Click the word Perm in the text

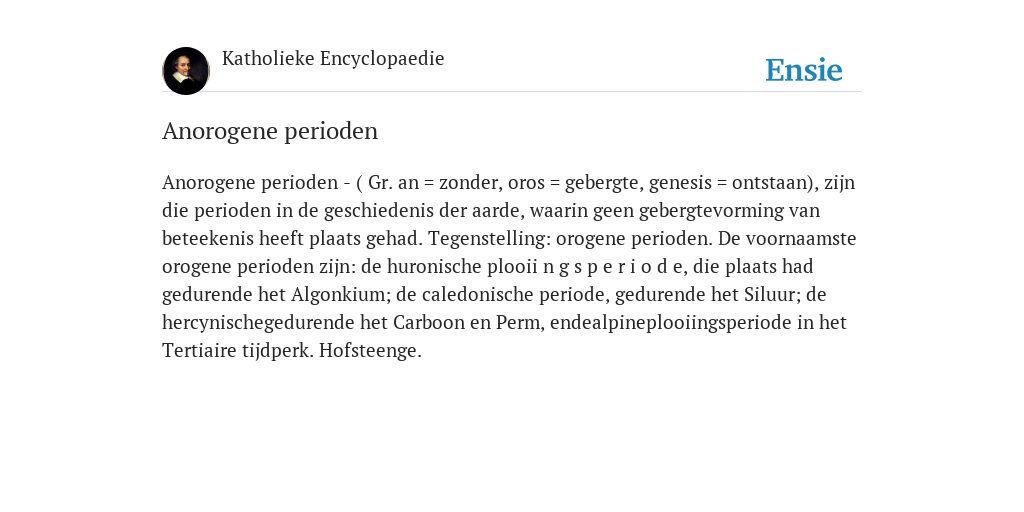(x=520, y=323)
